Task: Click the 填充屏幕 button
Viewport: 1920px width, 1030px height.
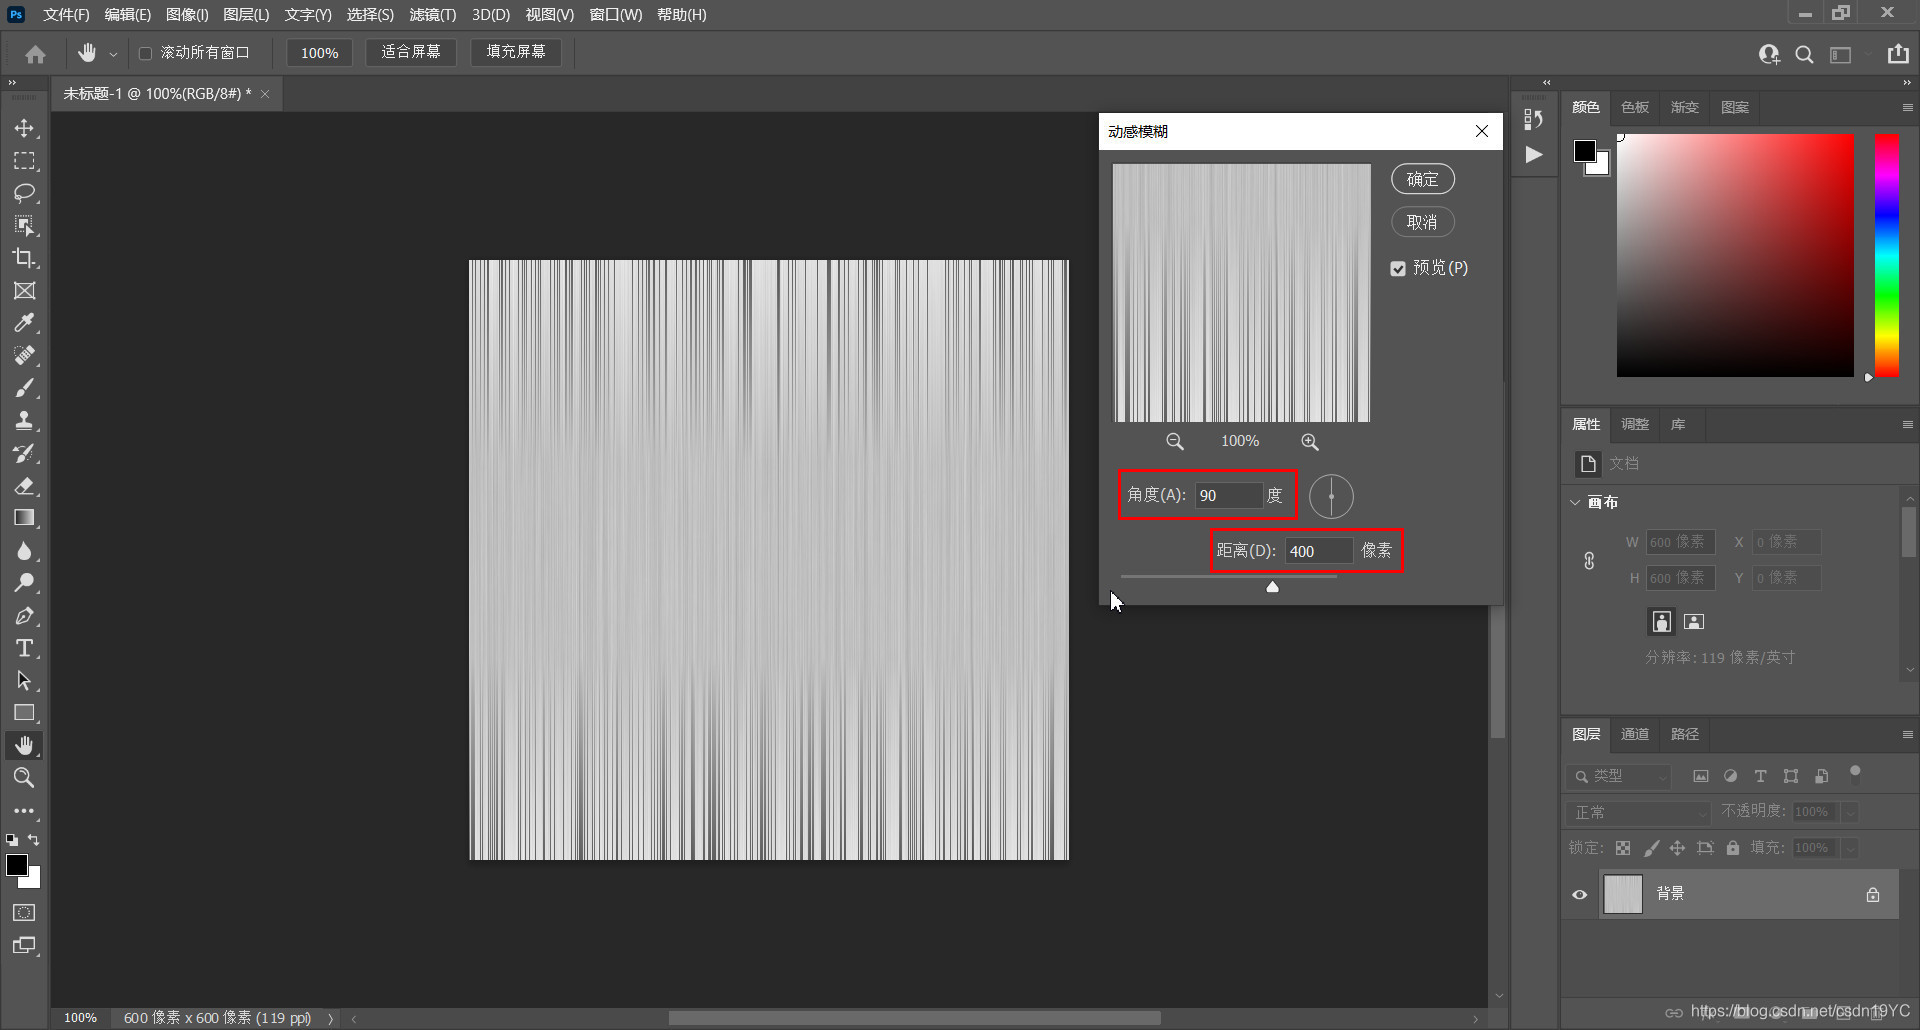Action: [516, 52]
